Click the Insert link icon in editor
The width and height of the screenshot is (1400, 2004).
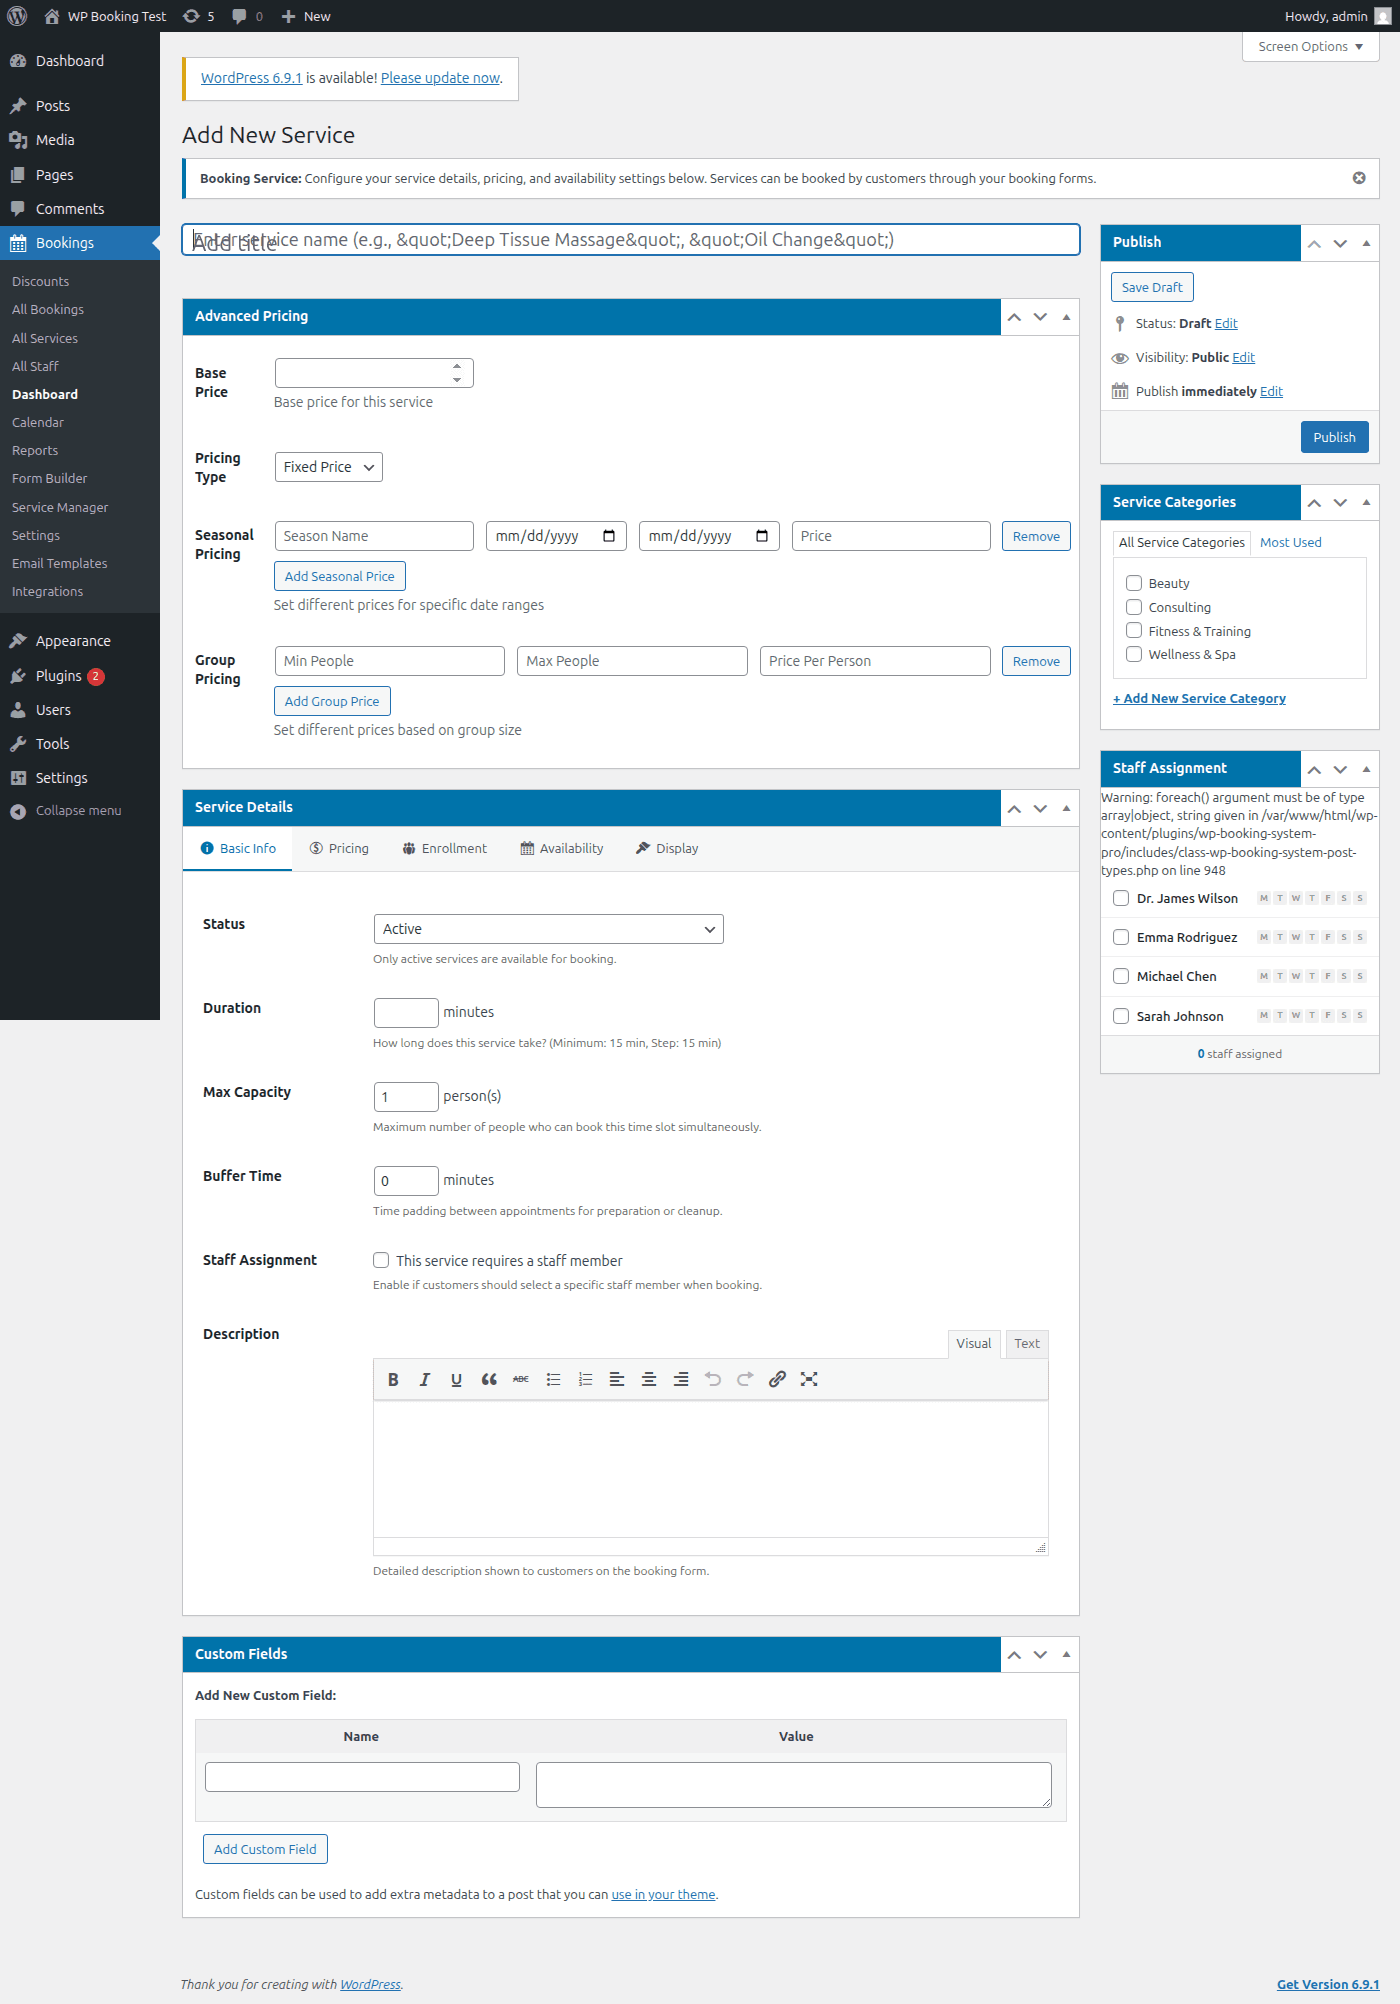coord(777,1379)
